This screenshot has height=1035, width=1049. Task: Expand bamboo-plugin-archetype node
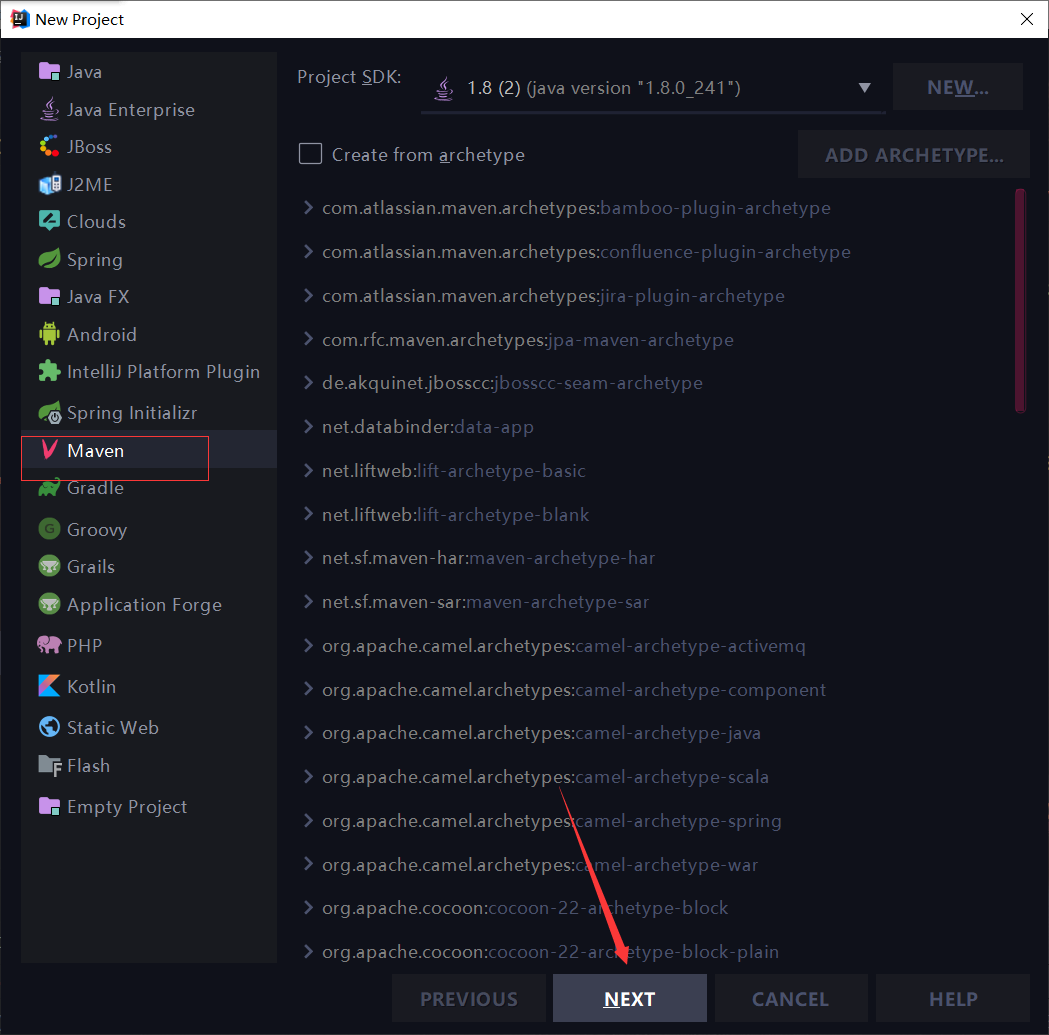[308, 207]
